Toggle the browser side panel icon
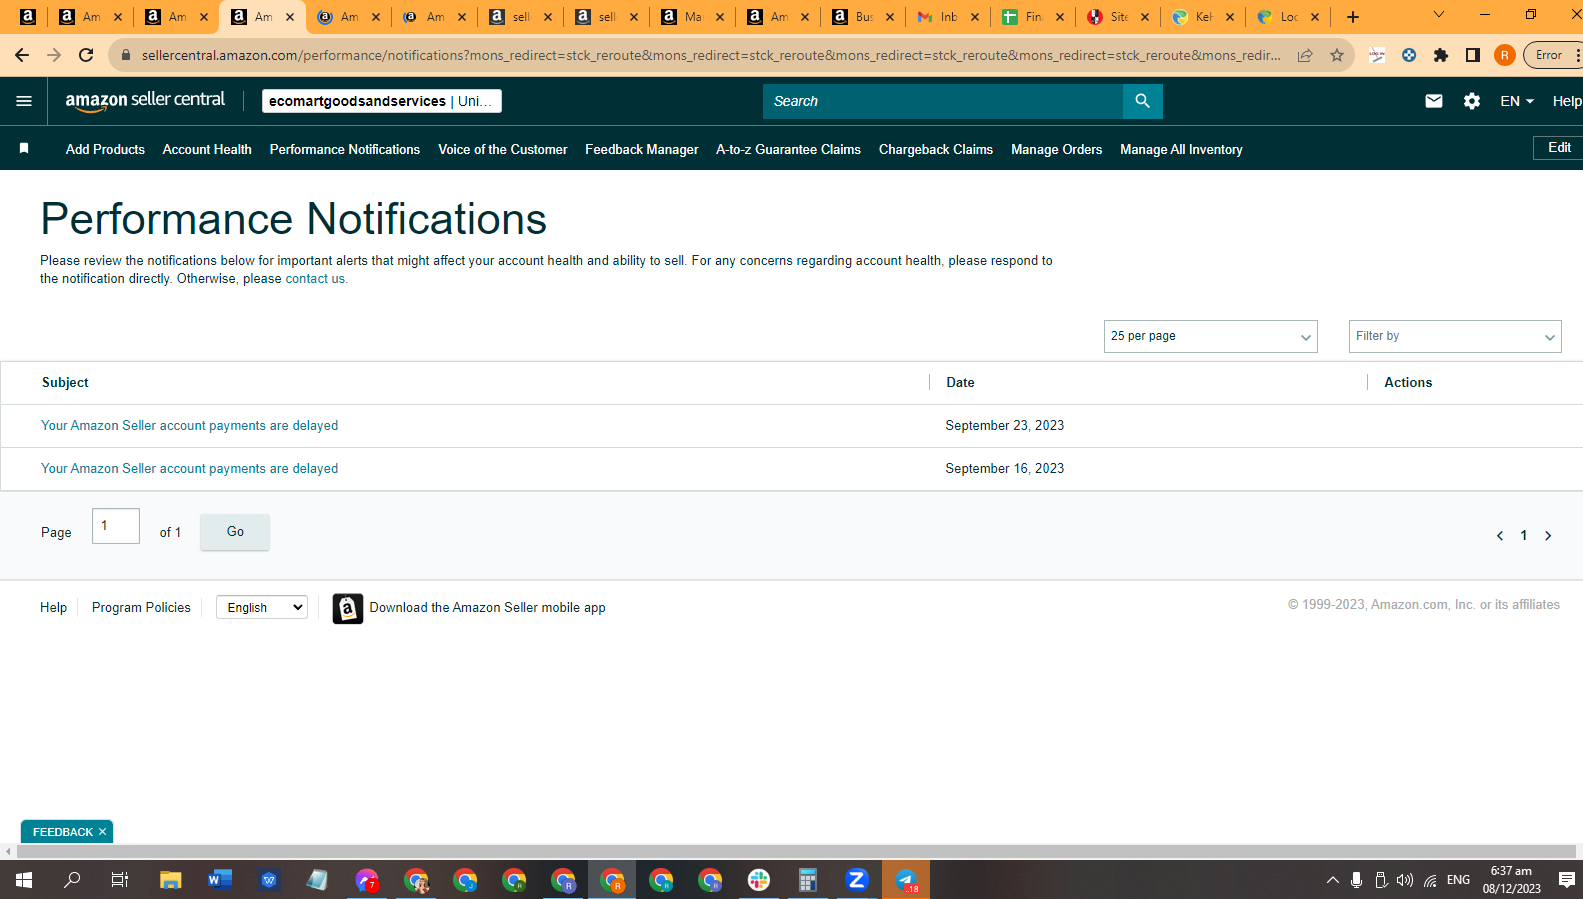Screen dimensions: 1583x899 (x=1473, y=55)
